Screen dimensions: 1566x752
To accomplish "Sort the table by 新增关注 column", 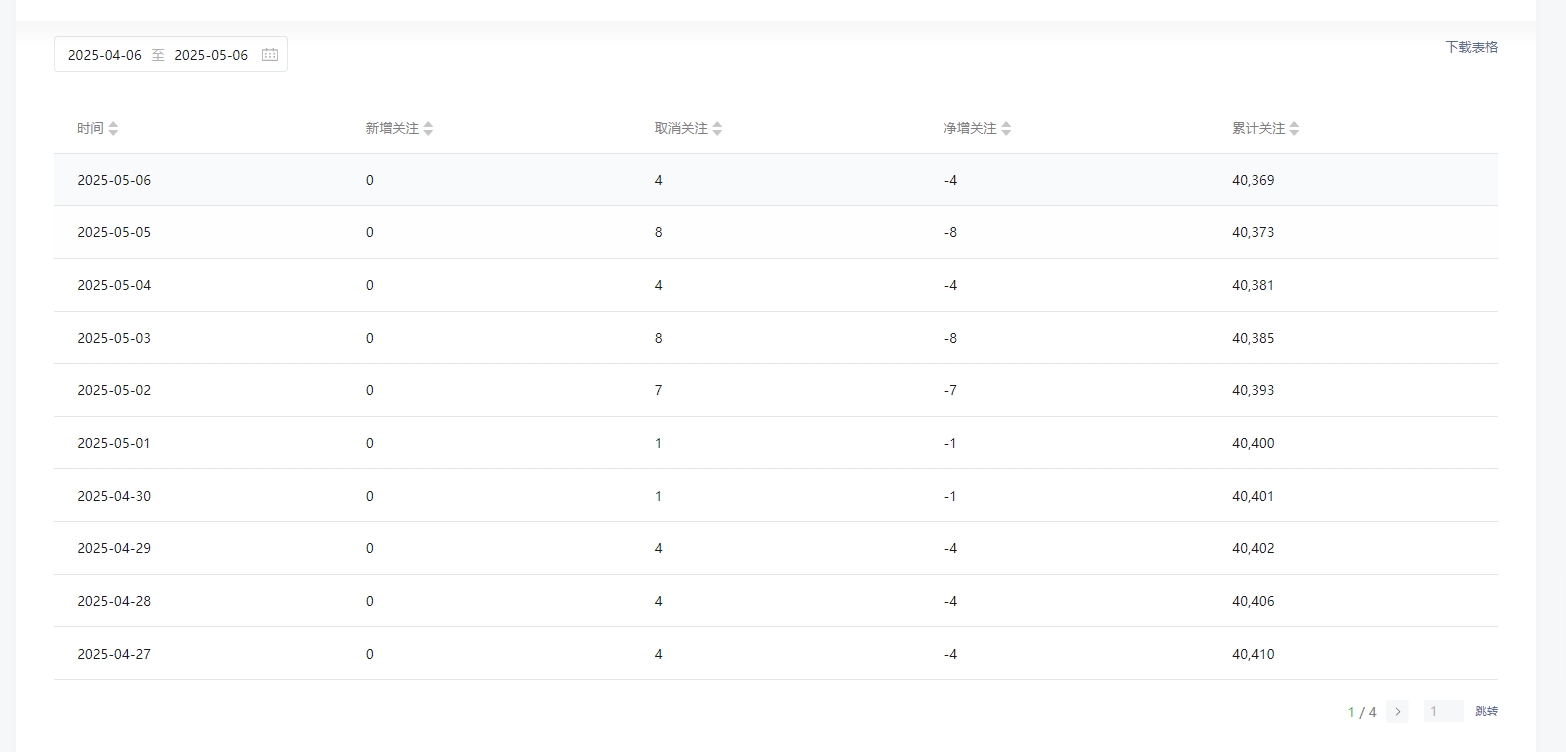I will [x=428, y=129].
